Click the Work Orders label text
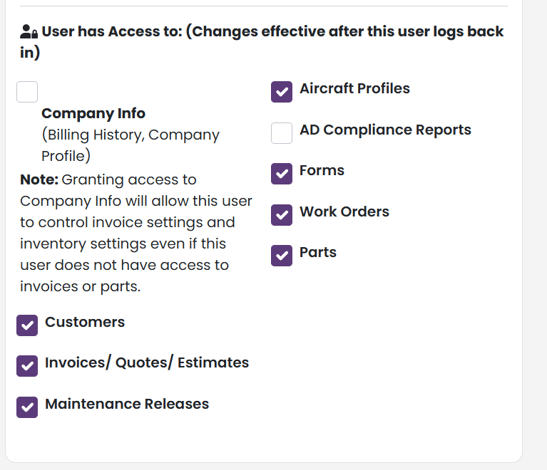 [x=345, y=212]
